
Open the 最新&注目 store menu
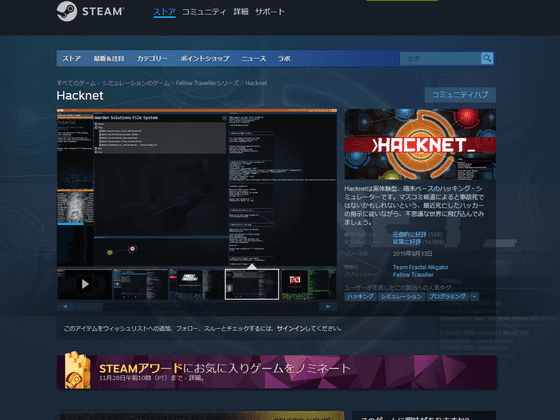[x=109, y=59]
